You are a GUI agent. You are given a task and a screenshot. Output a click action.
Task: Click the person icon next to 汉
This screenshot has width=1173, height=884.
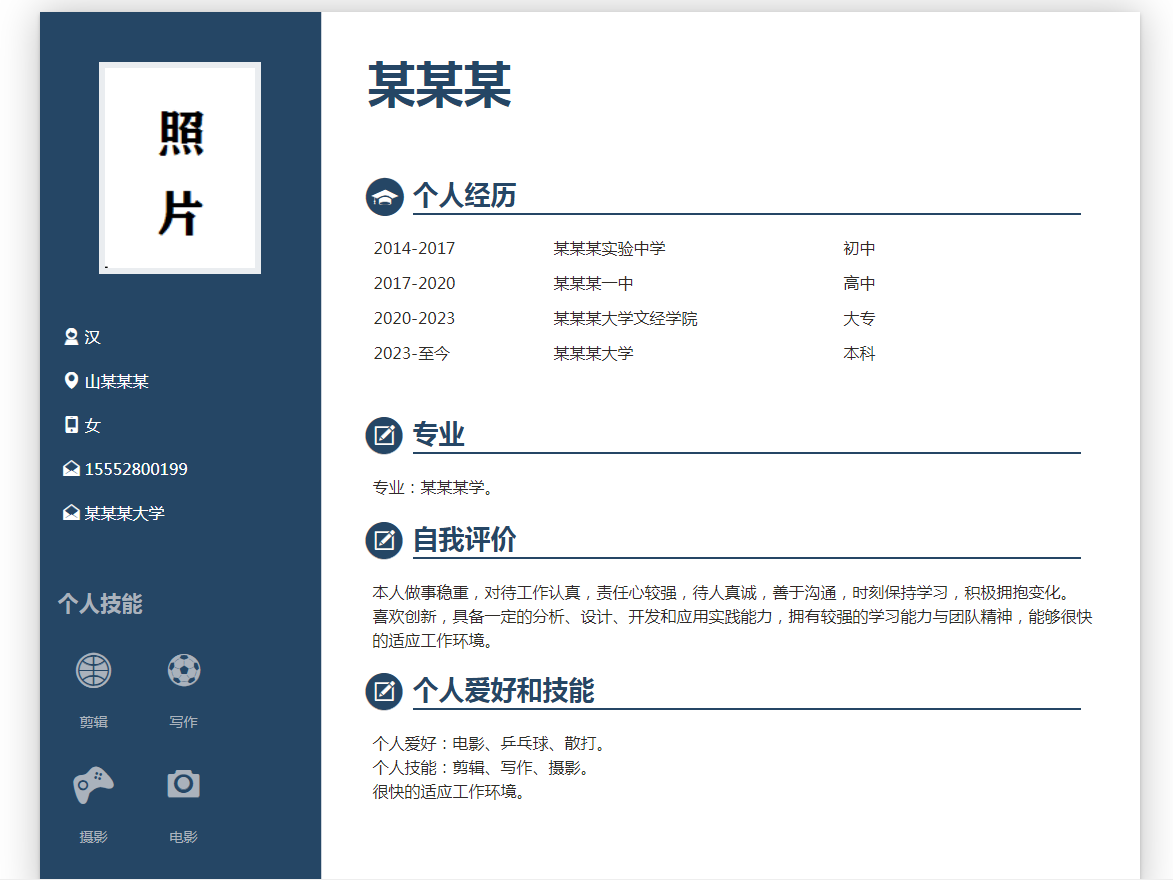71,337
